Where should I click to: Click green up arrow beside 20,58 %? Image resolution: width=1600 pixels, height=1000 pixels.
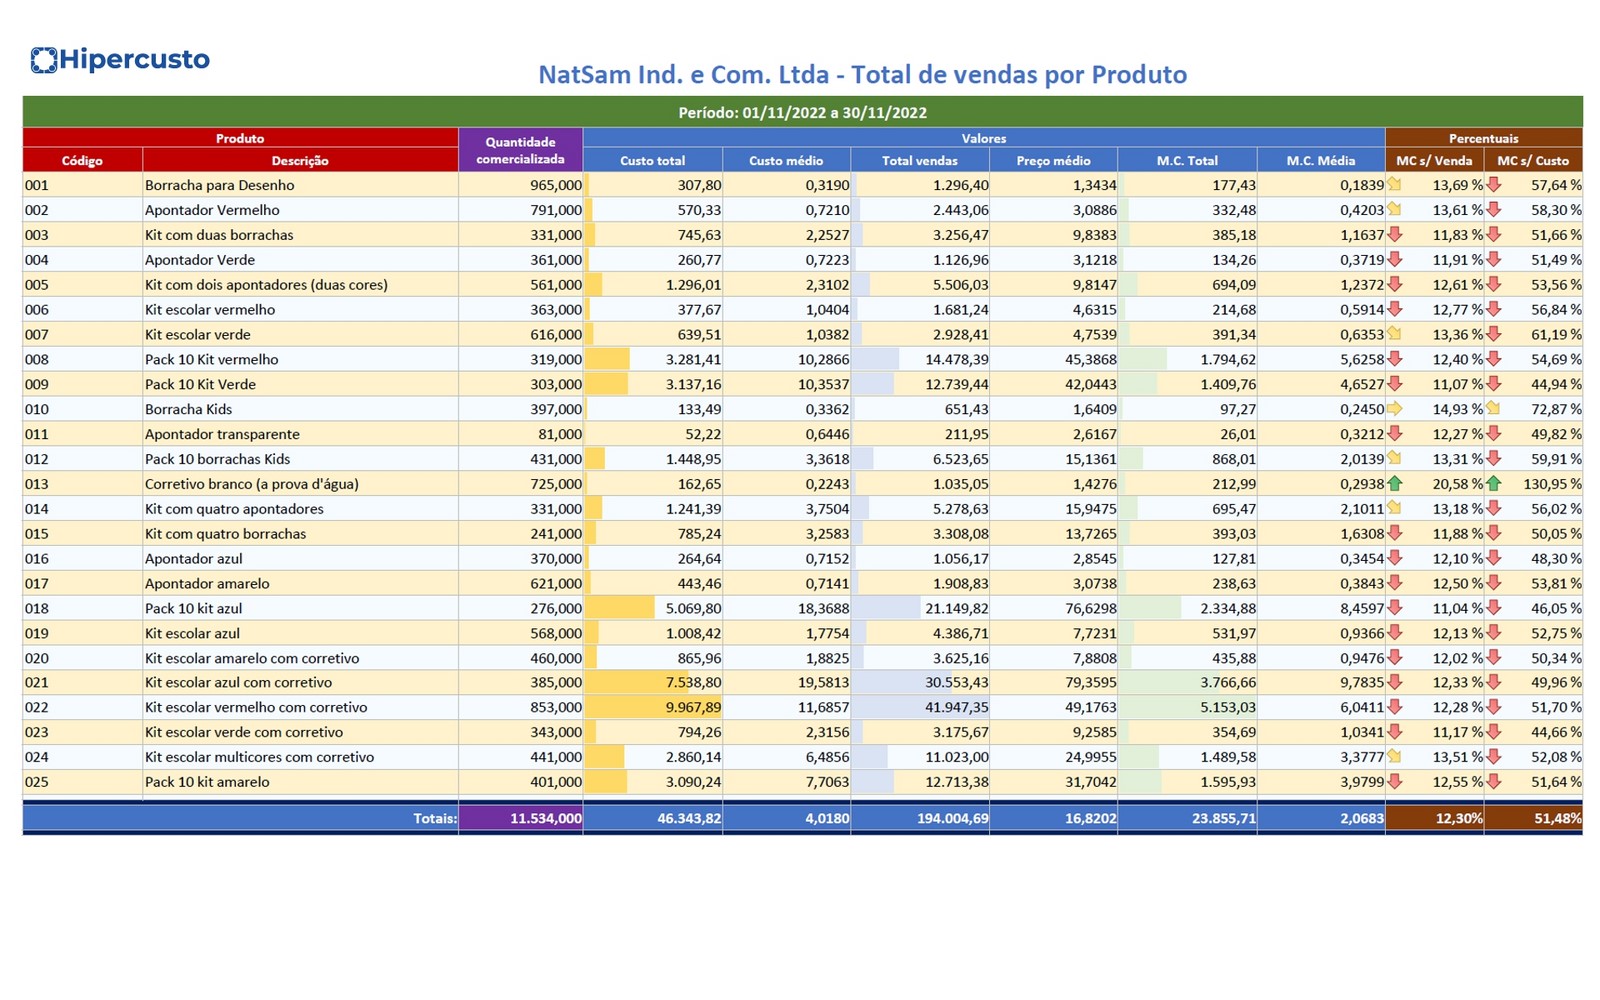click(x=1395, y=484)
